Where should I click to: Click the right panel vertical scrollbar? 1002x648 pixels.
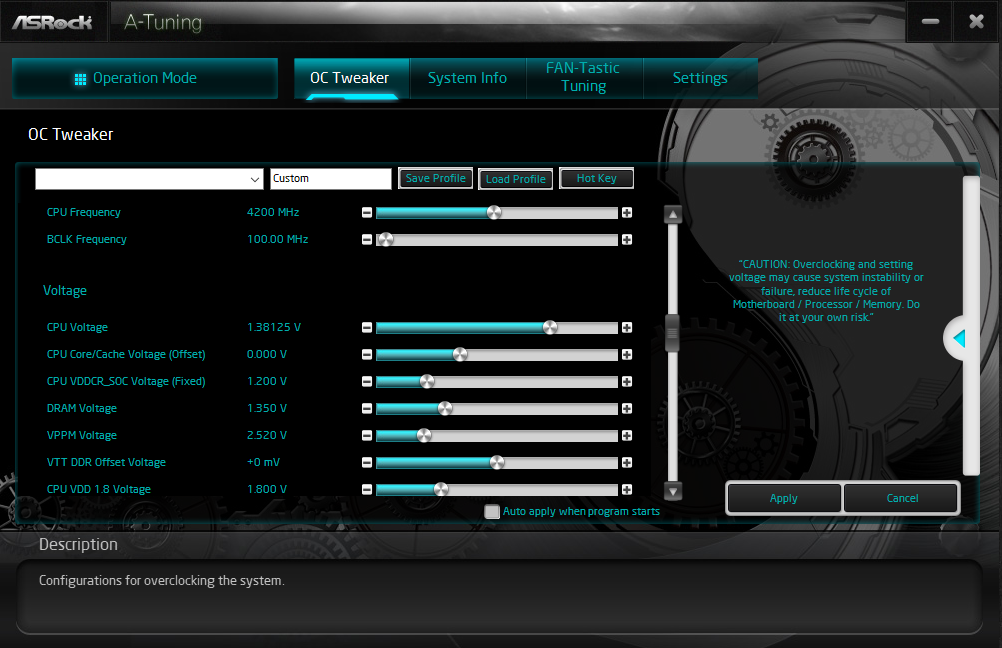tap(971, 326)
